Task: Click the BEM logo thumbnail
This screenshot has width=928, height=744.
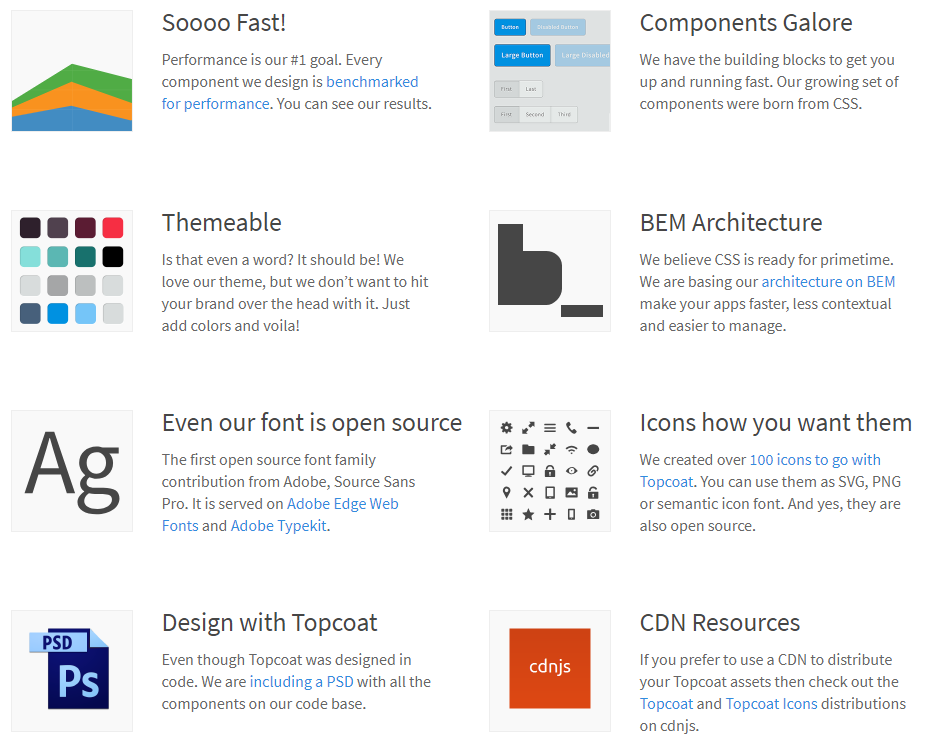Action: 550,271
